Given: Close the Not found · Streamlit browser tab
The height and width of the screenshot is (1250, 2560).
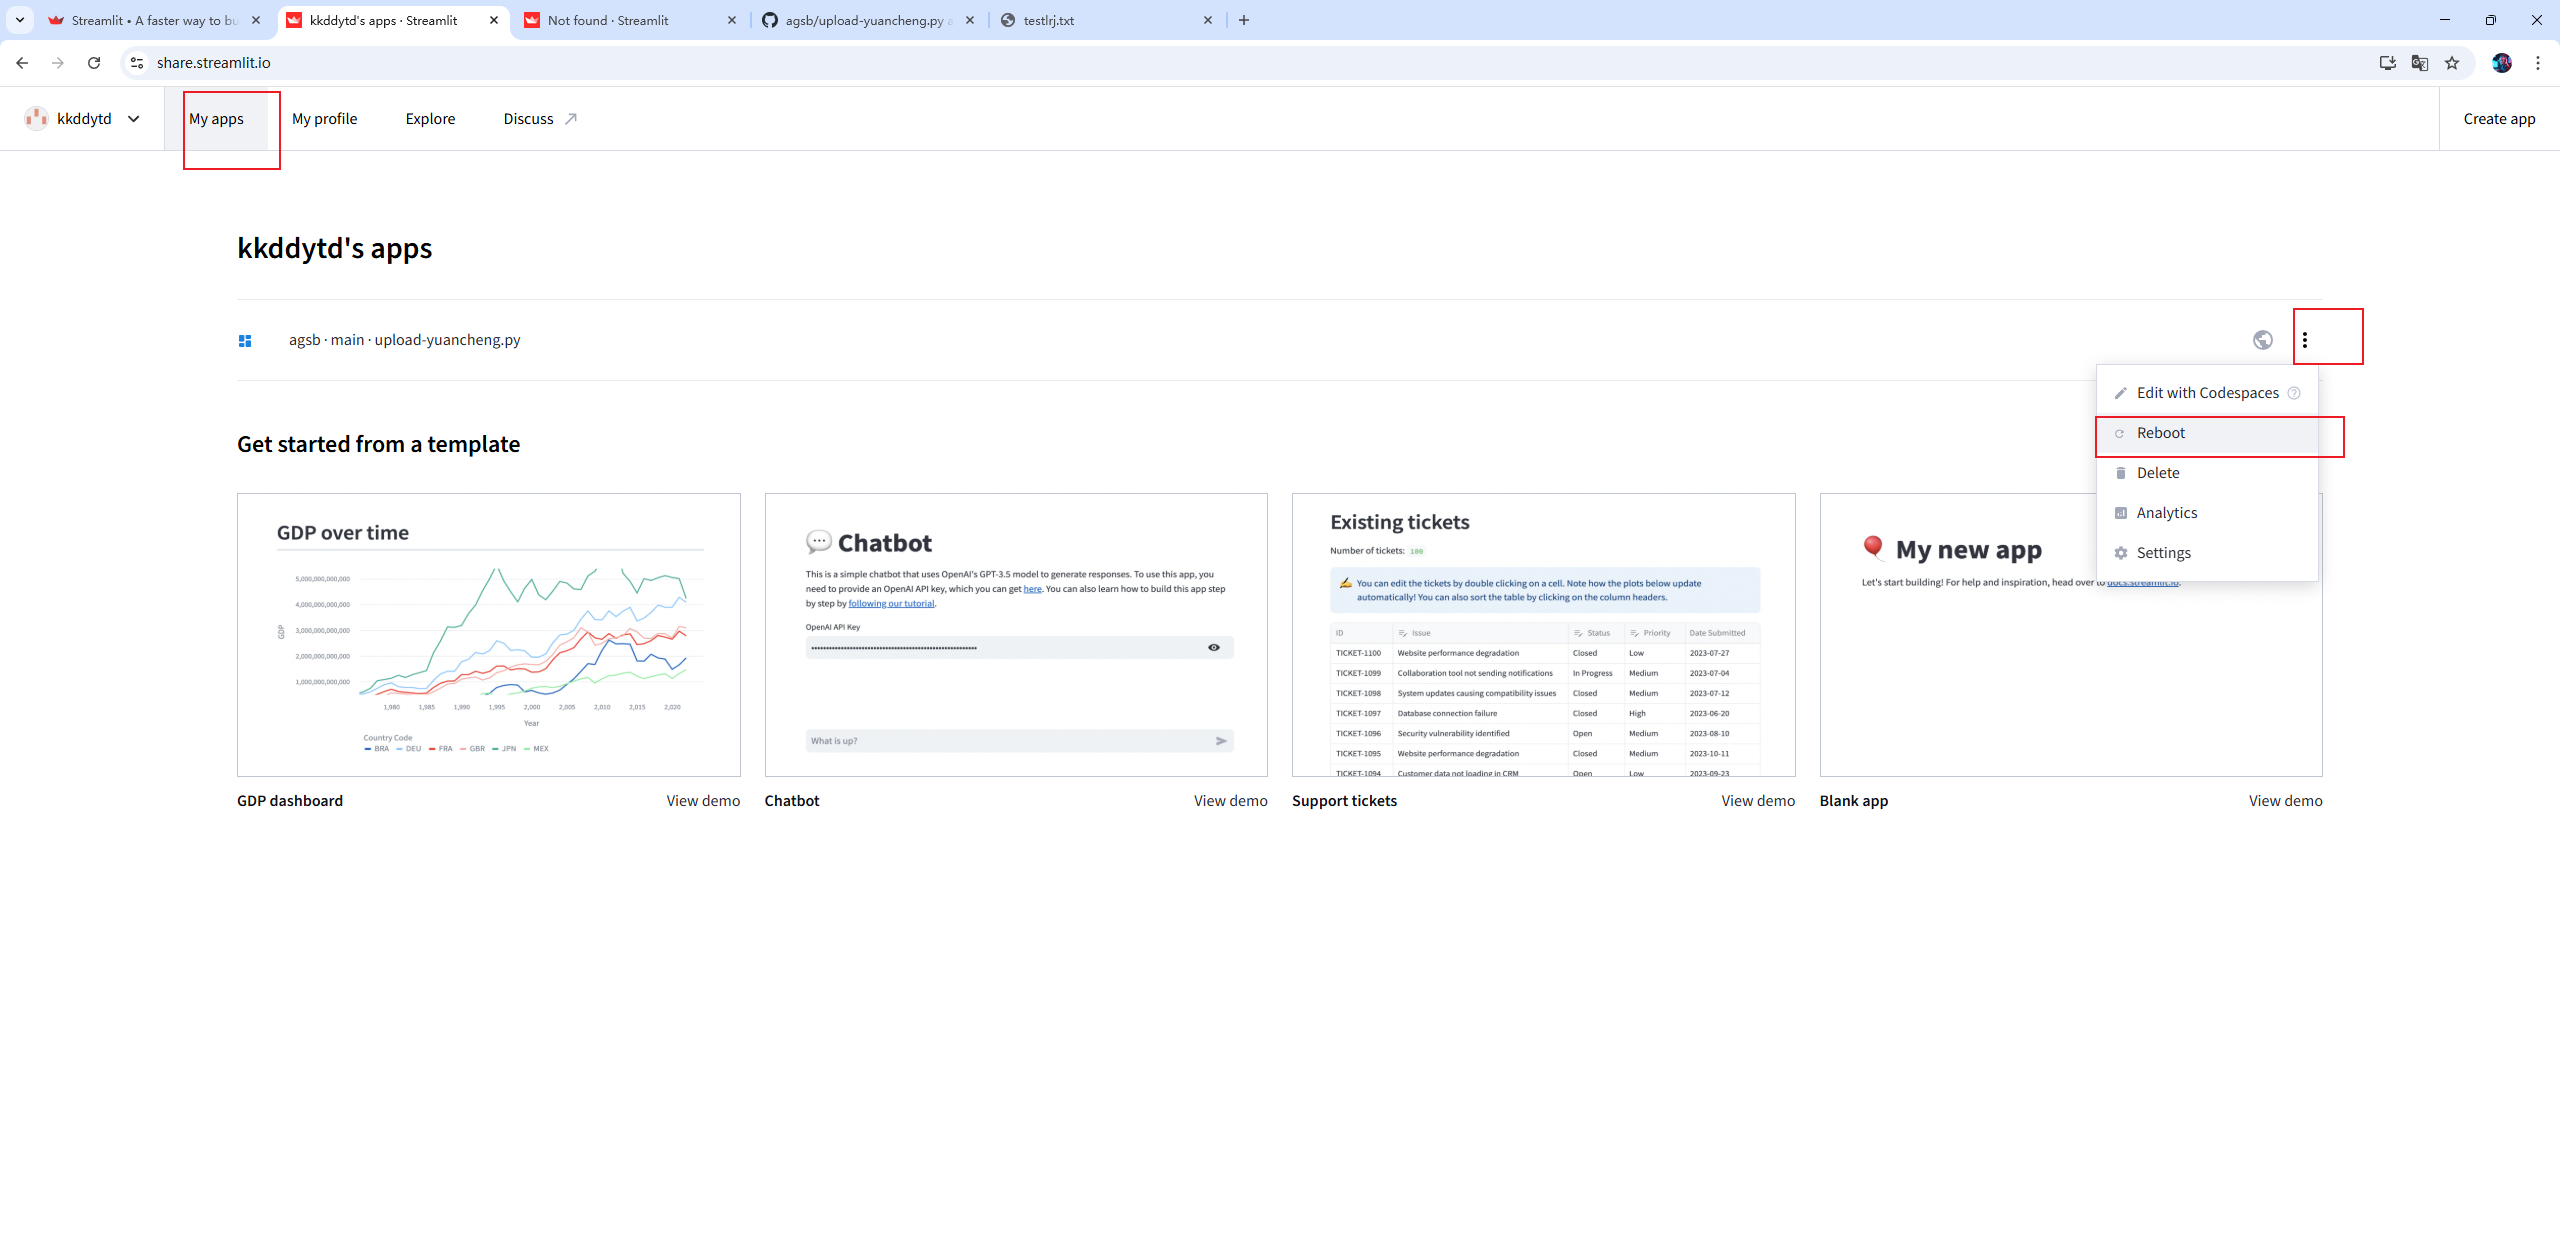Looking at the screenshot, I should 732,20.
